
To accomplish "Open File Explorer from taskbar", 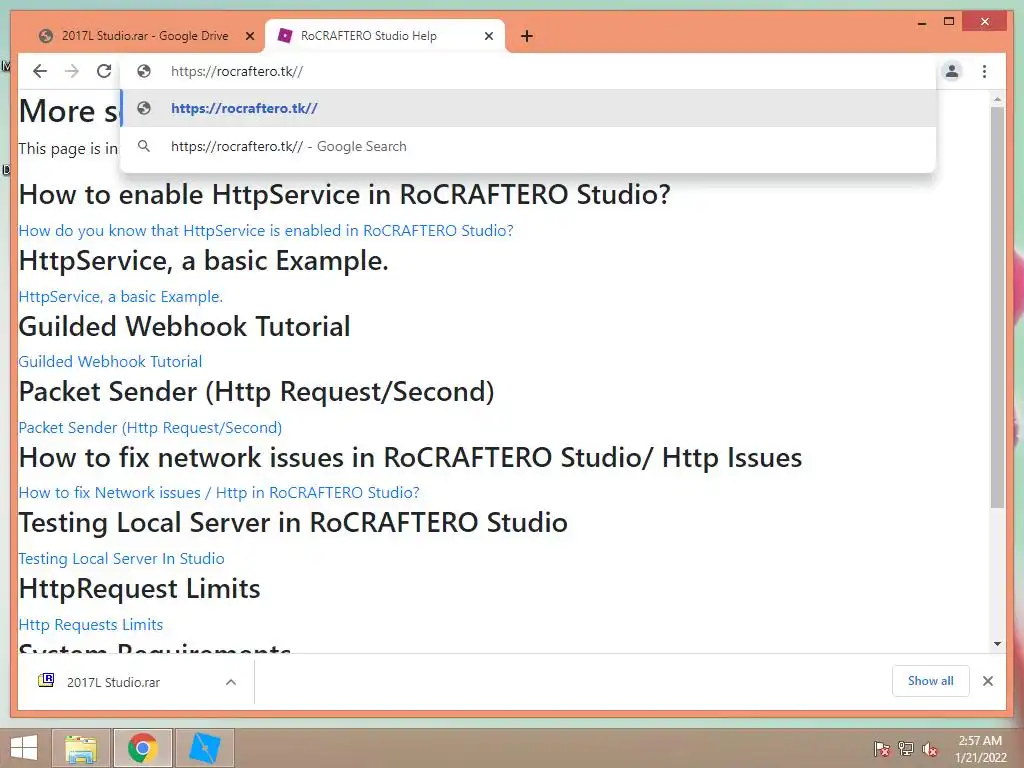I will coord(81,748).
